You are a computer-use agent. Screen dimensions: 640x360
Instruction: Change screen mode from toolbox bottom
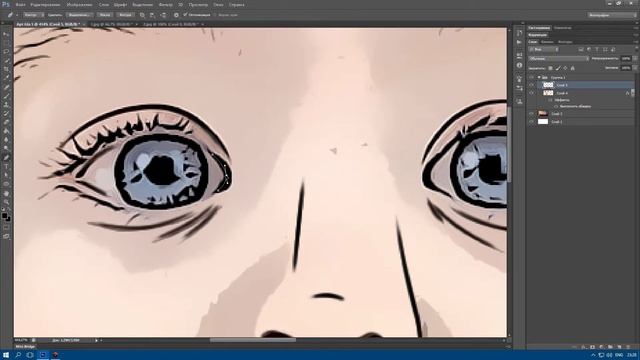(x=6, y=236)
